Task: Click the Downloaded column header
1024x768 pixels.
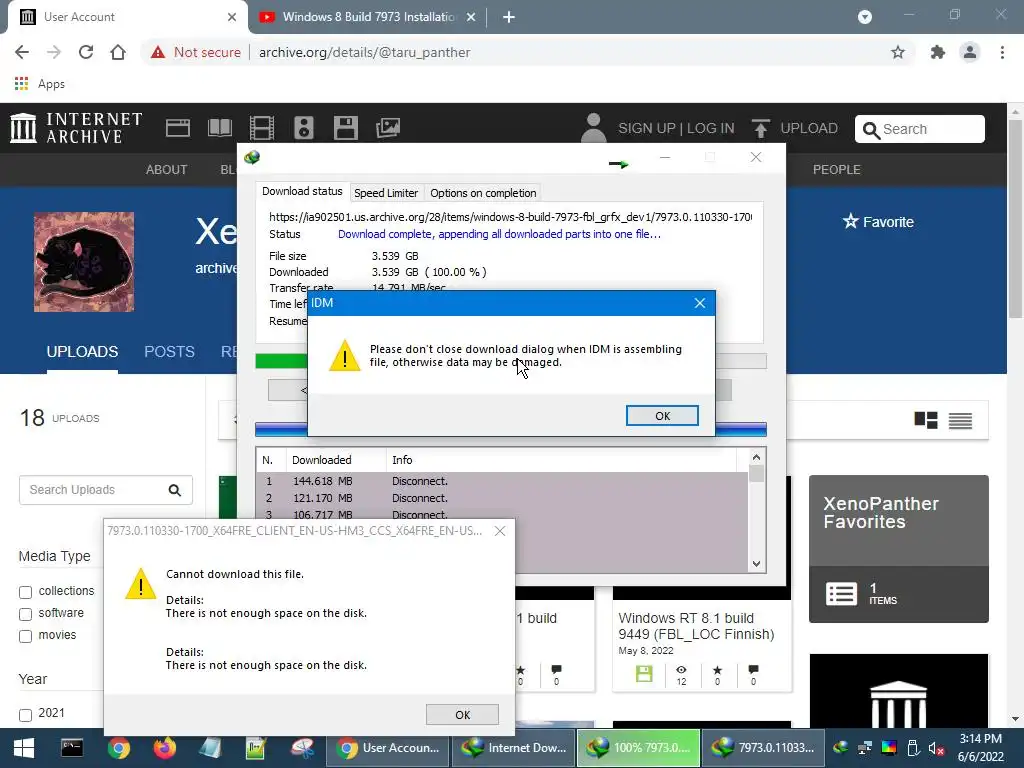Action: 336,460
